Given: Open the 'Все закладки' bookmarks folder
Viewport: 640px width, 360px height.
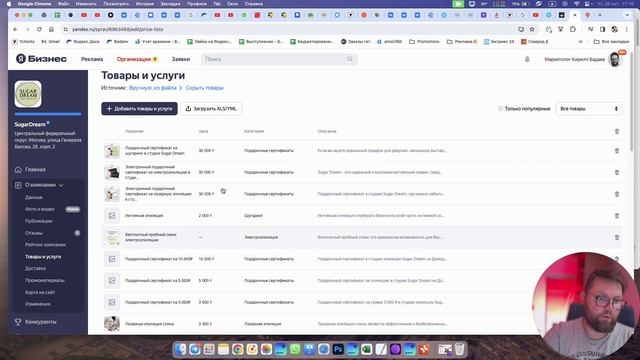Looking at the screenshot, I should (611, 42).
